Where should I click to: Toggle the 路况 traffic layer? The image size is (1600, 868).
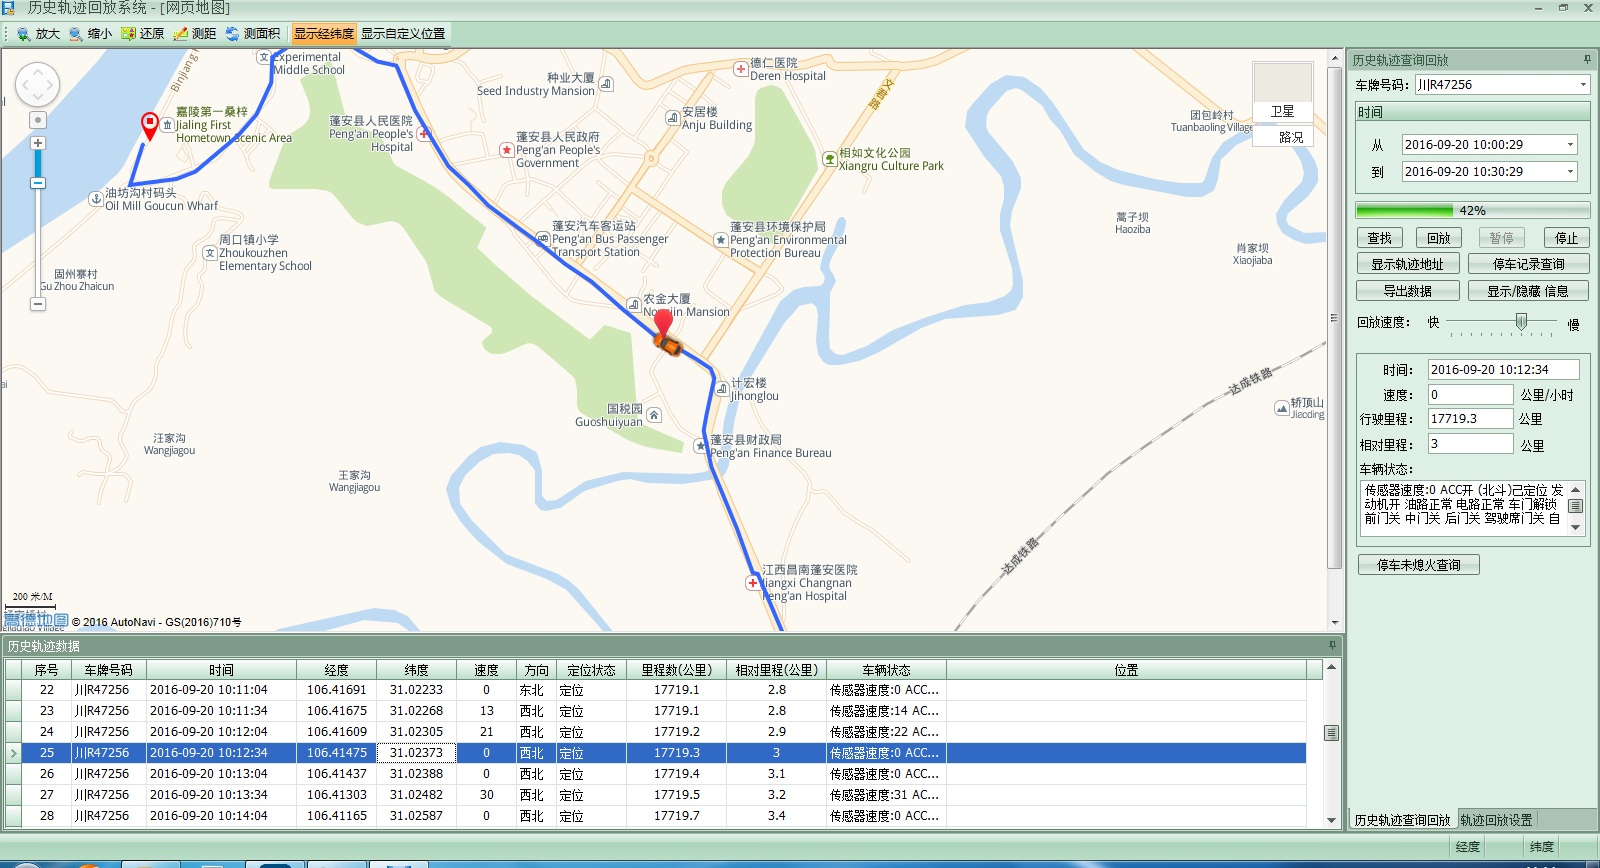[1290, 137]
